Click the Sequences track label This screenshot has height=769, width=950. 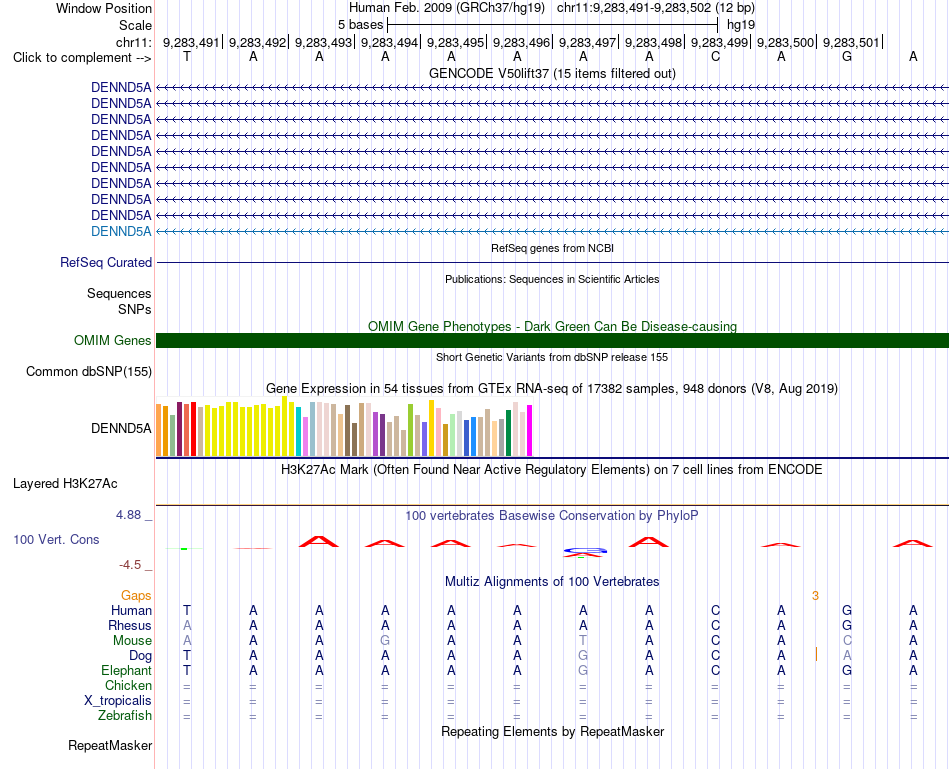click(119, 293)
